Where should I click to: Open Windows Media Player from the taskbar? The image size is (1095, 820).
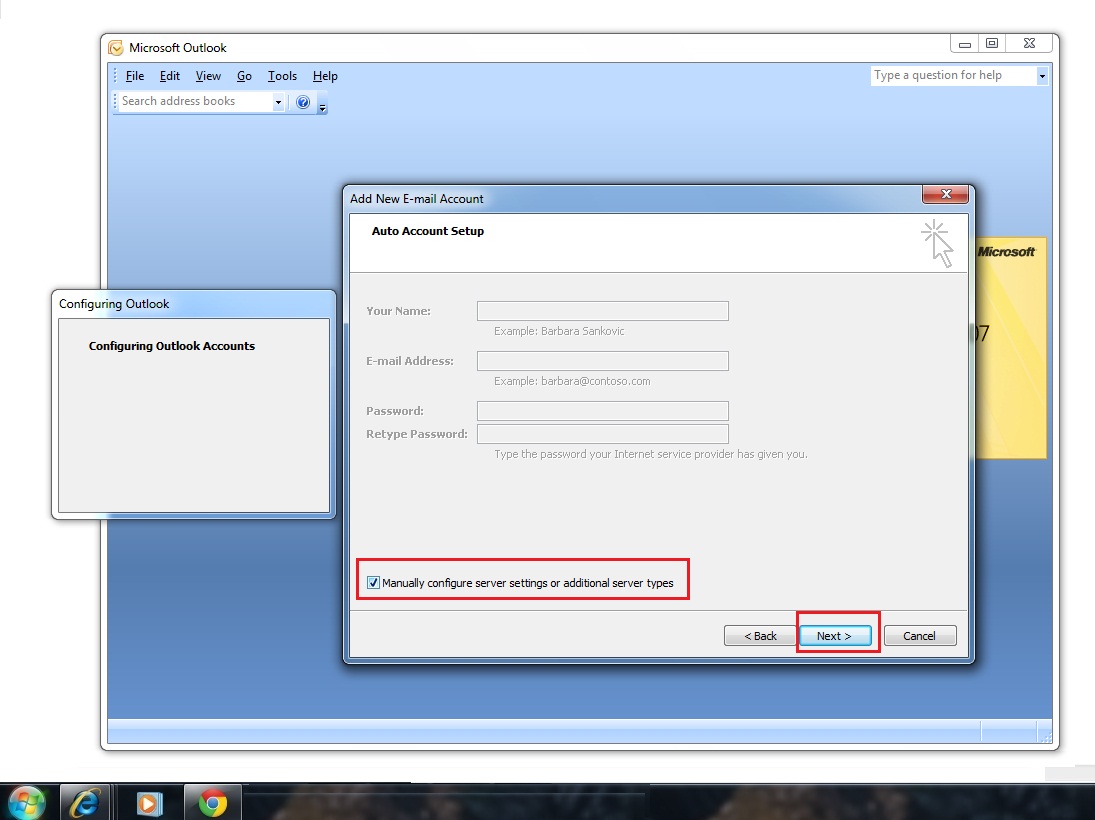coord(149,803)
